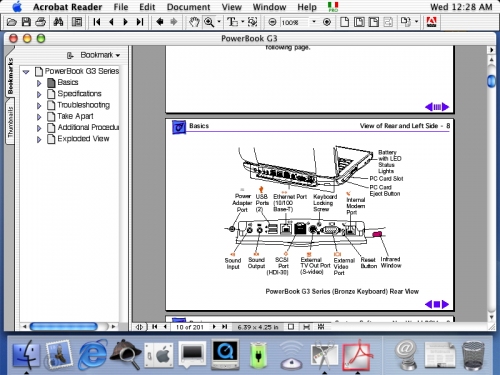Select the Text Select tool
The height and width of the screenshot is (375, 500).
232,22
